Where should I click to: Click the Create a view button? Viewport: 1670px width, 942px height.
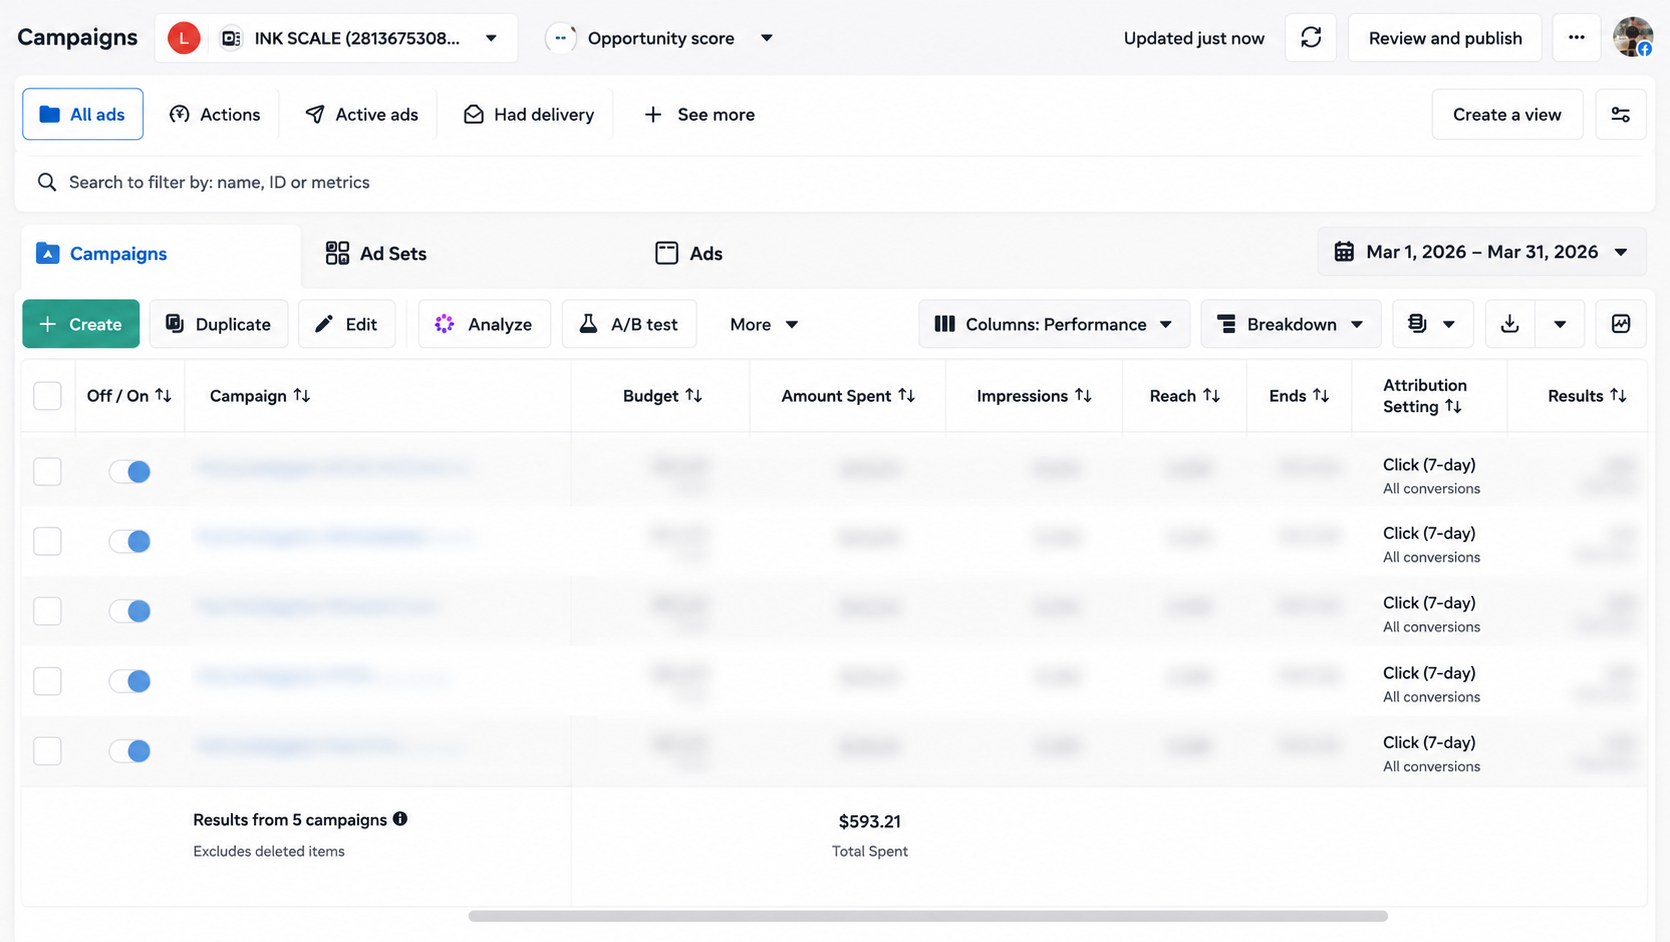[1507, 114]
